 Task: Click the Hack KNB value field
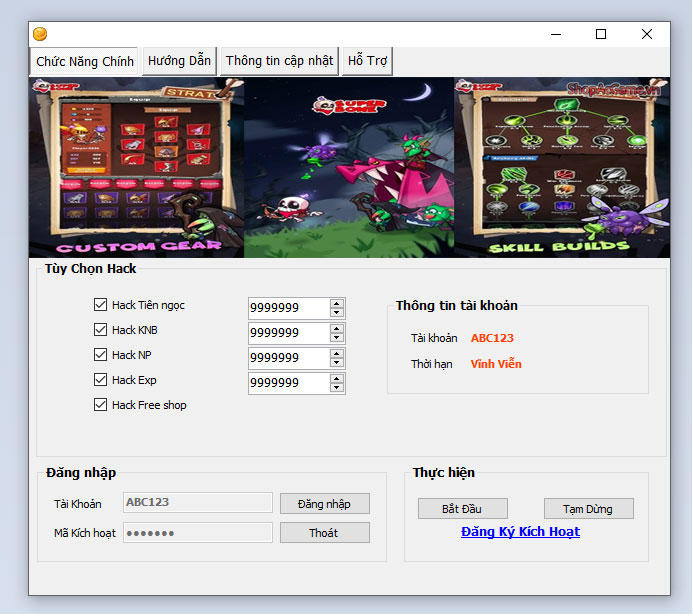coord(289,333)
